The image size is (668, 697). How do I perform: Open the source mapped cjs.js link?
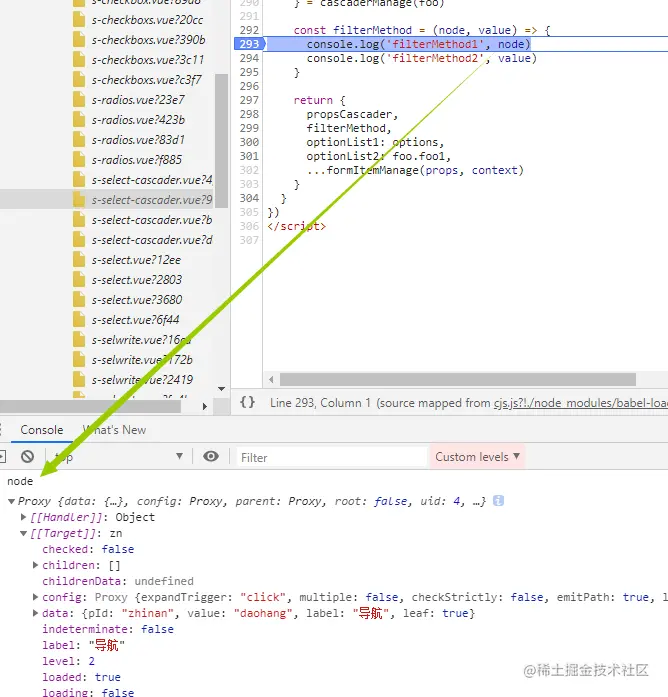pos(580,403)
